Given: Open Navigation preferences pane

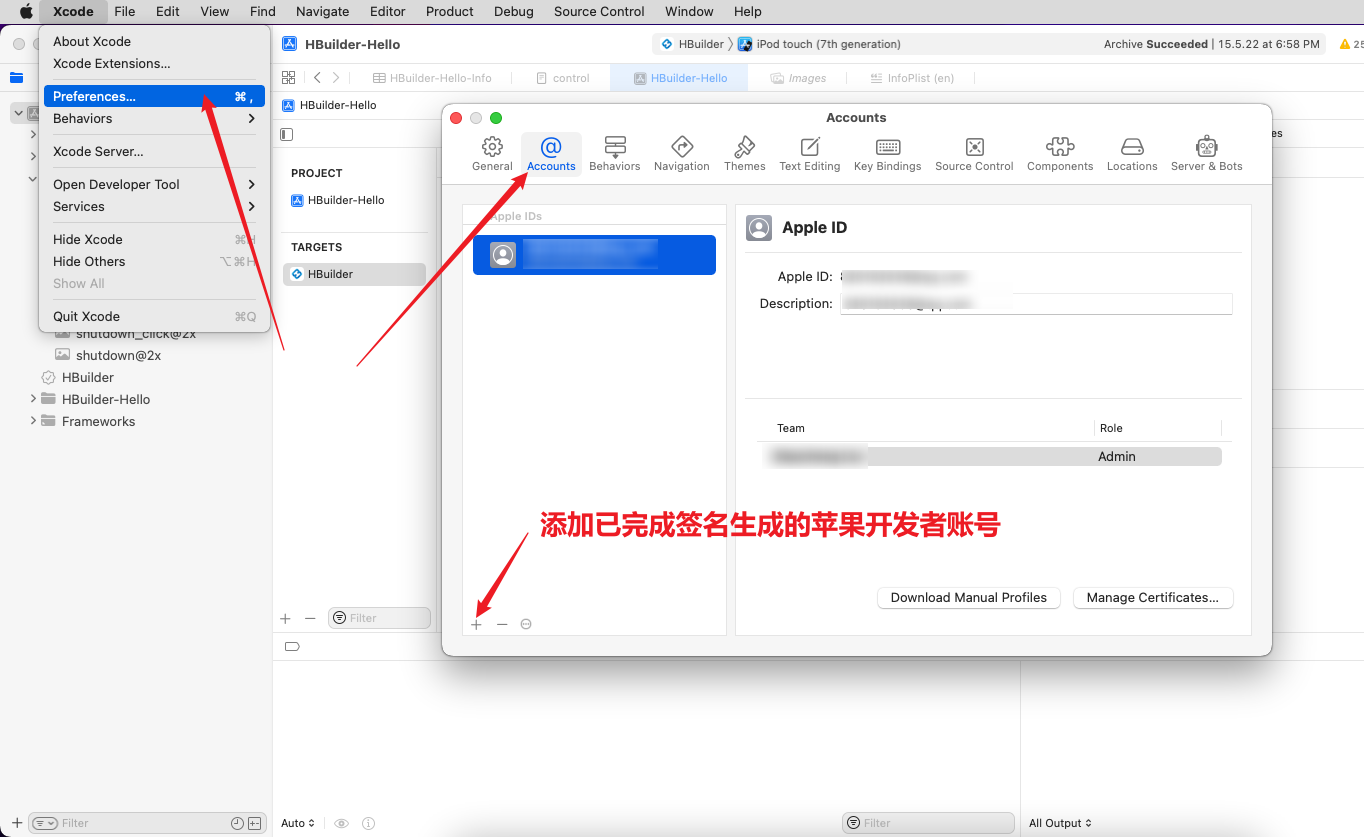Looking at the screenshot, I should coord(681,154).
